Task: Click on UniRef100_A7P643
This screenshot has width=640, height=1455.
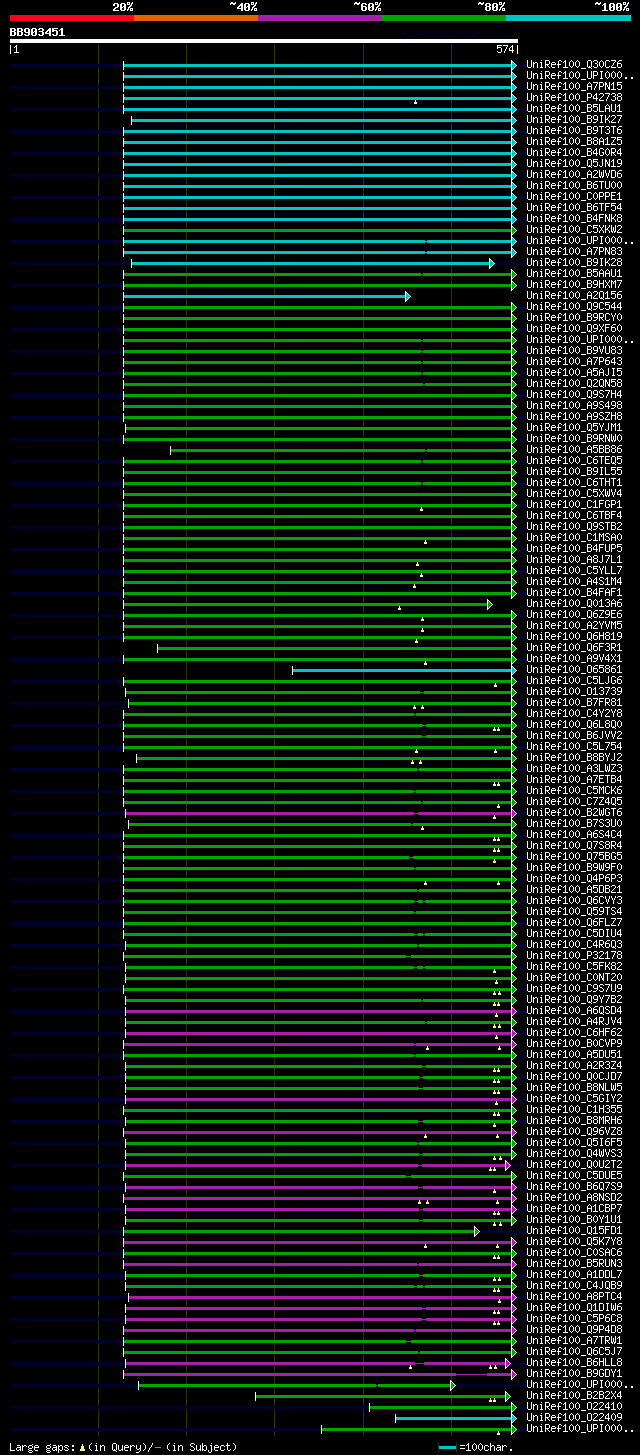Action: click(x=574, y=361)
